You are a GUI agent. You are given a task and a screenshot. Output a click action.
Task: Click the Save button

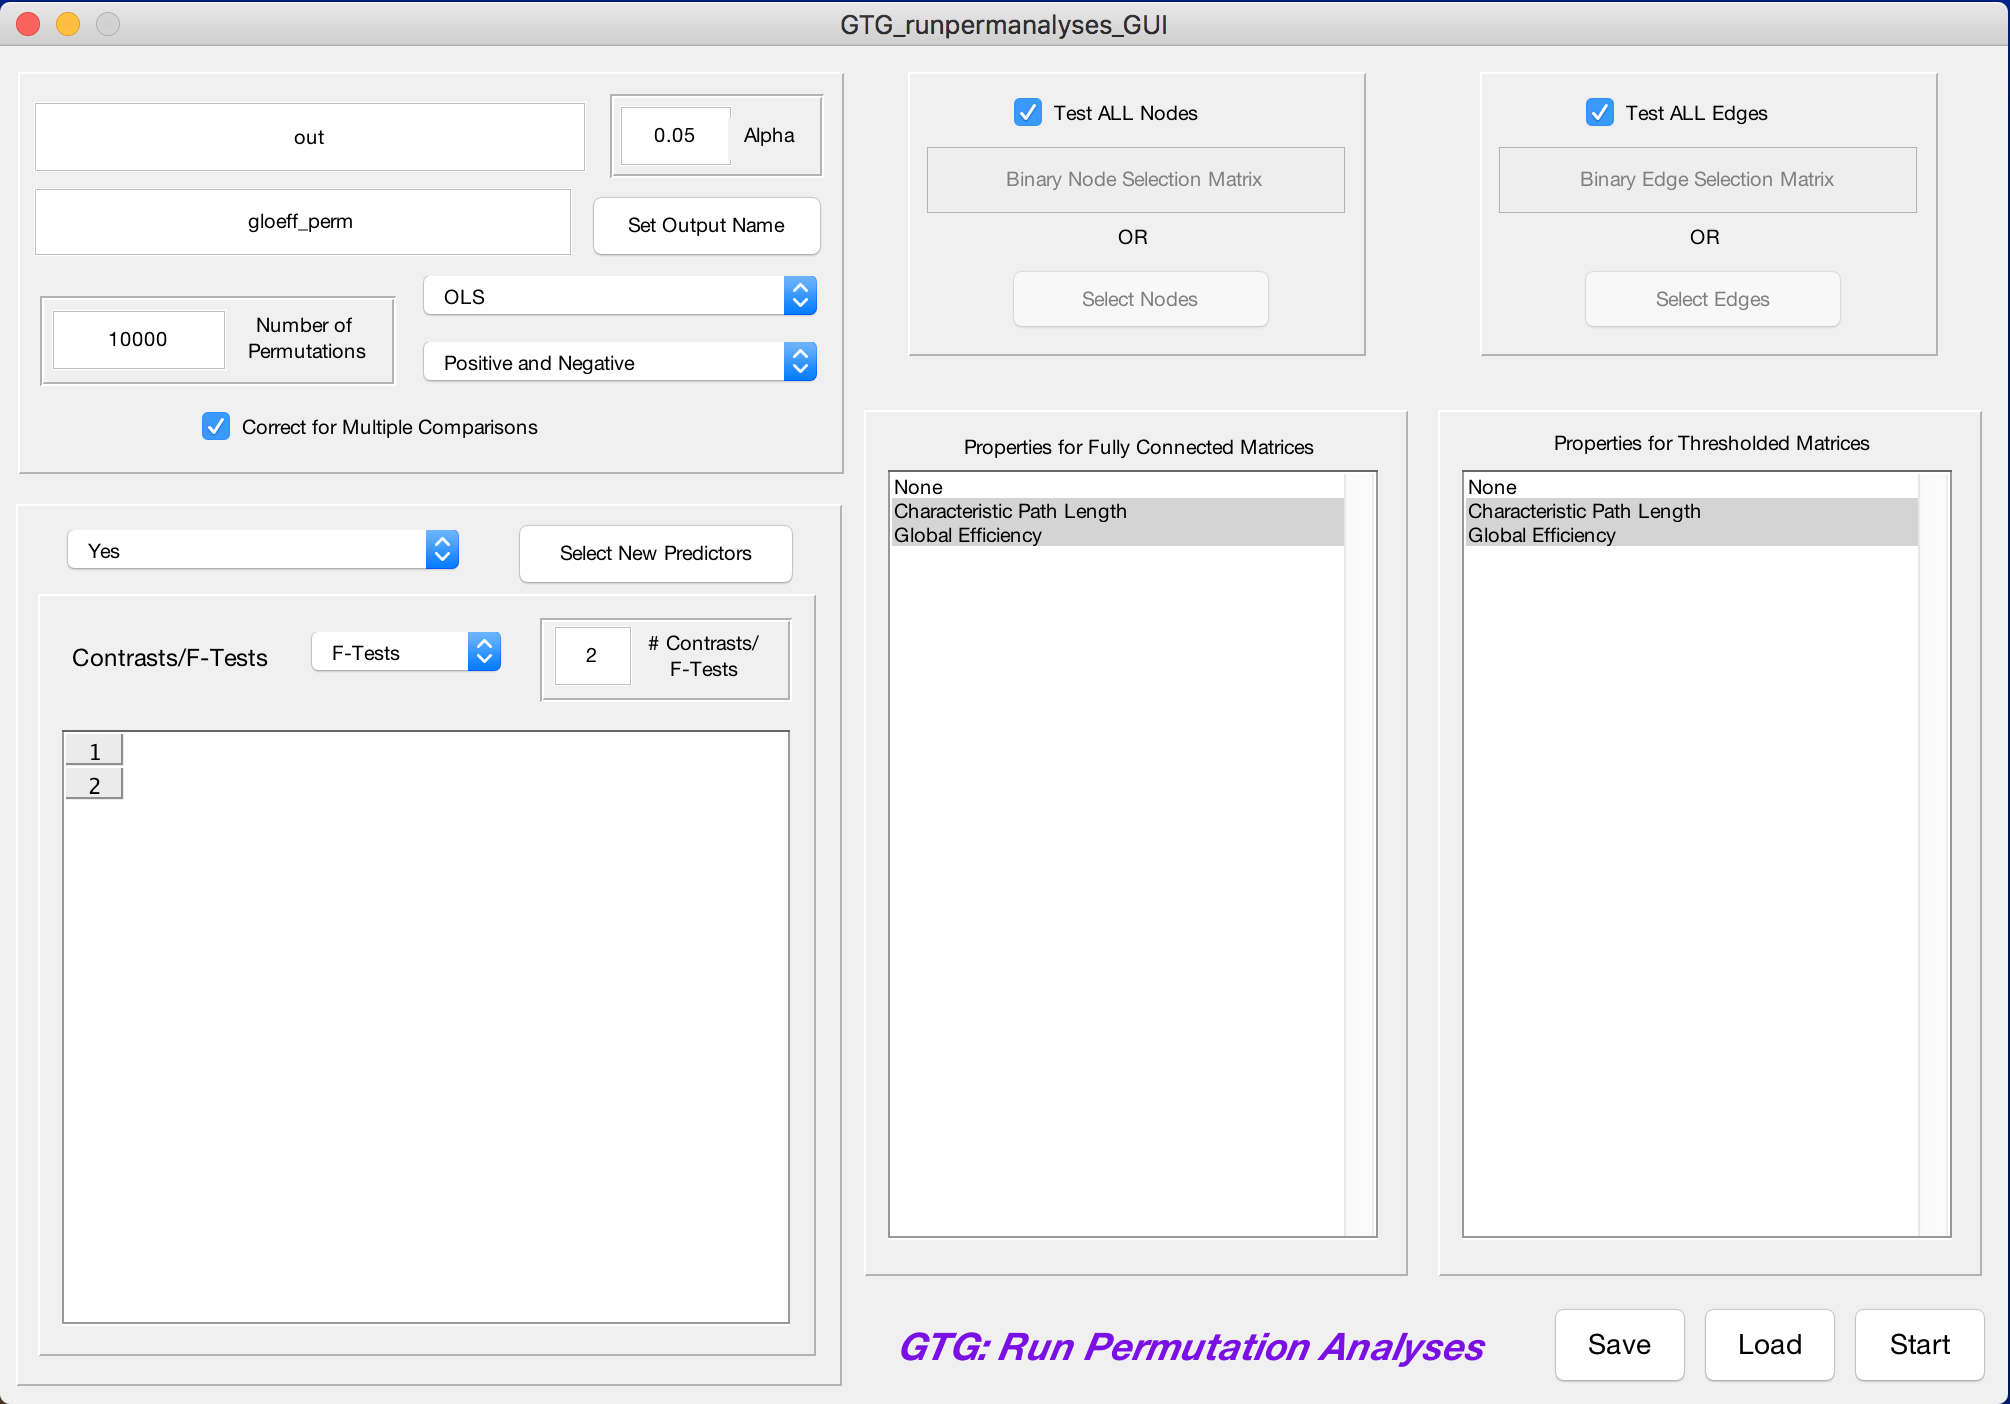[x=1619, y=1345]
